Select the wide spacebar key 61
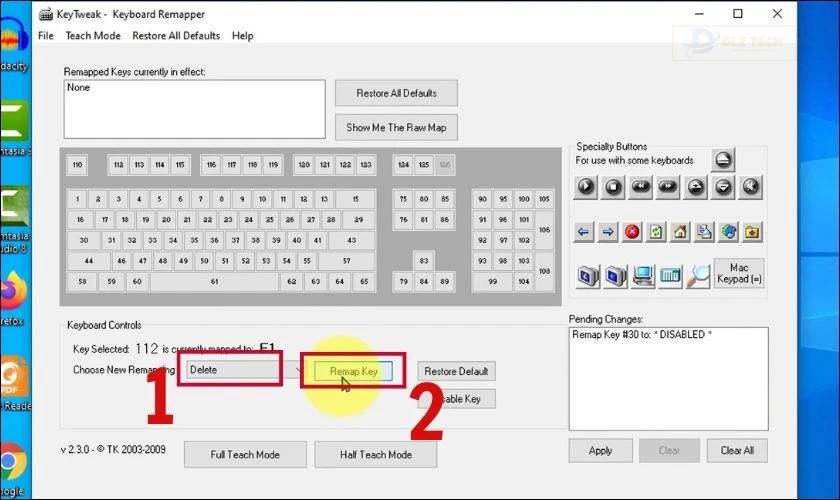Viewport: 840px width, 500px height. (214, 281)
